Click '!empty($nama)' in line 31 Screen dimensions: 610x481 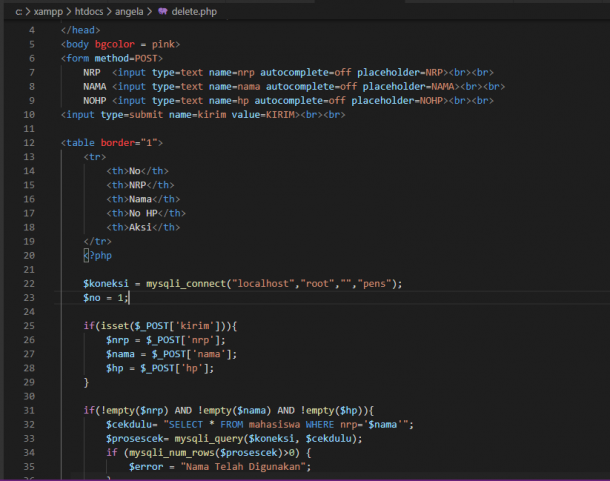tap(235, 411)
